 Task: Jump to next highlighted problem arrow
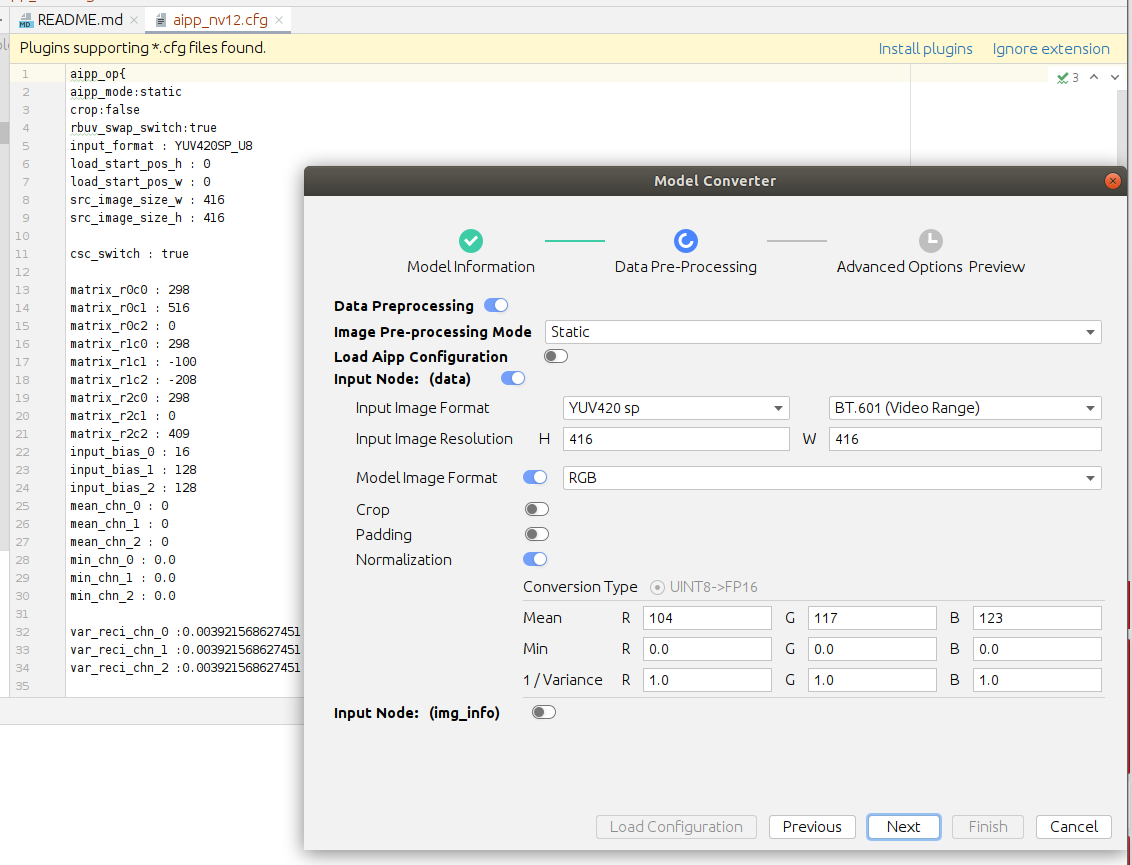(x=1115, y=77)
